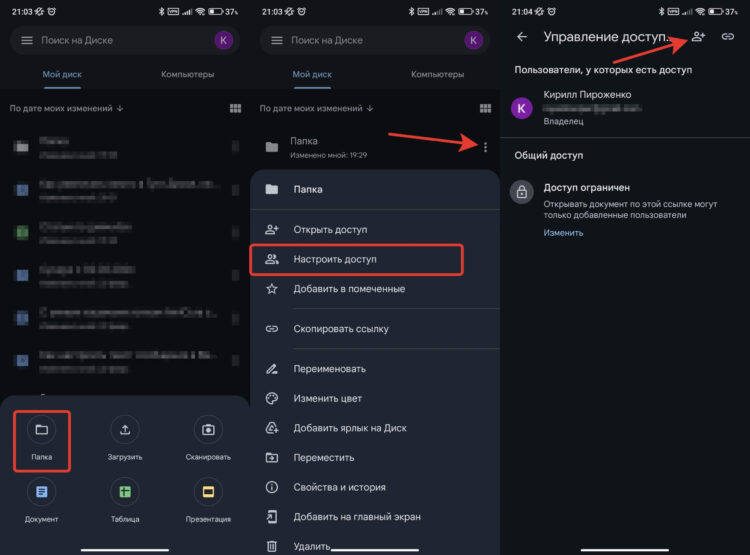Image resolution: width=750 pixels, height=555 pixels.
Task: Choose Открыть доступ from the menu
Action: (x=375, y=230)
